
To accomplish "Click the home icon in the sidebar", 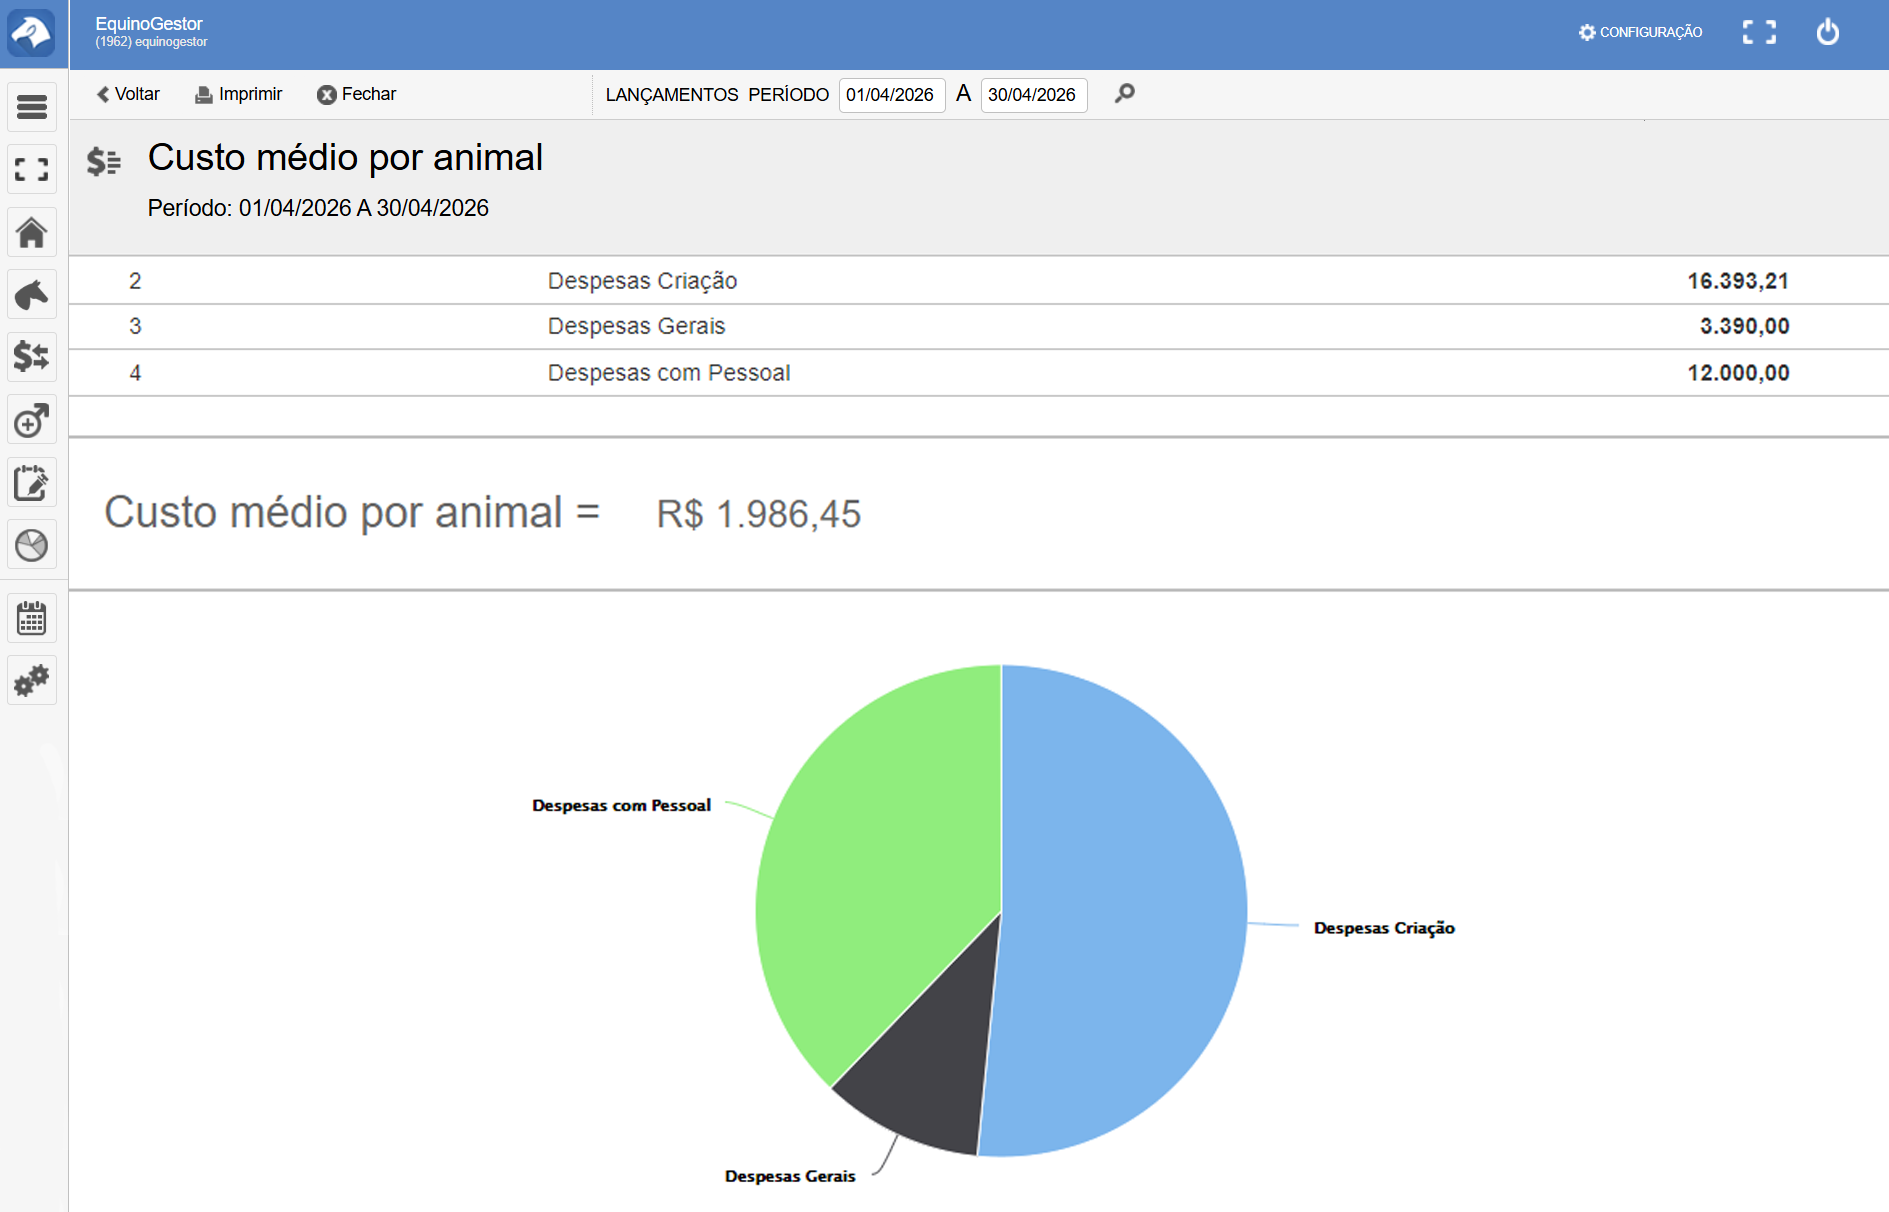I will [x=32, y=233].
